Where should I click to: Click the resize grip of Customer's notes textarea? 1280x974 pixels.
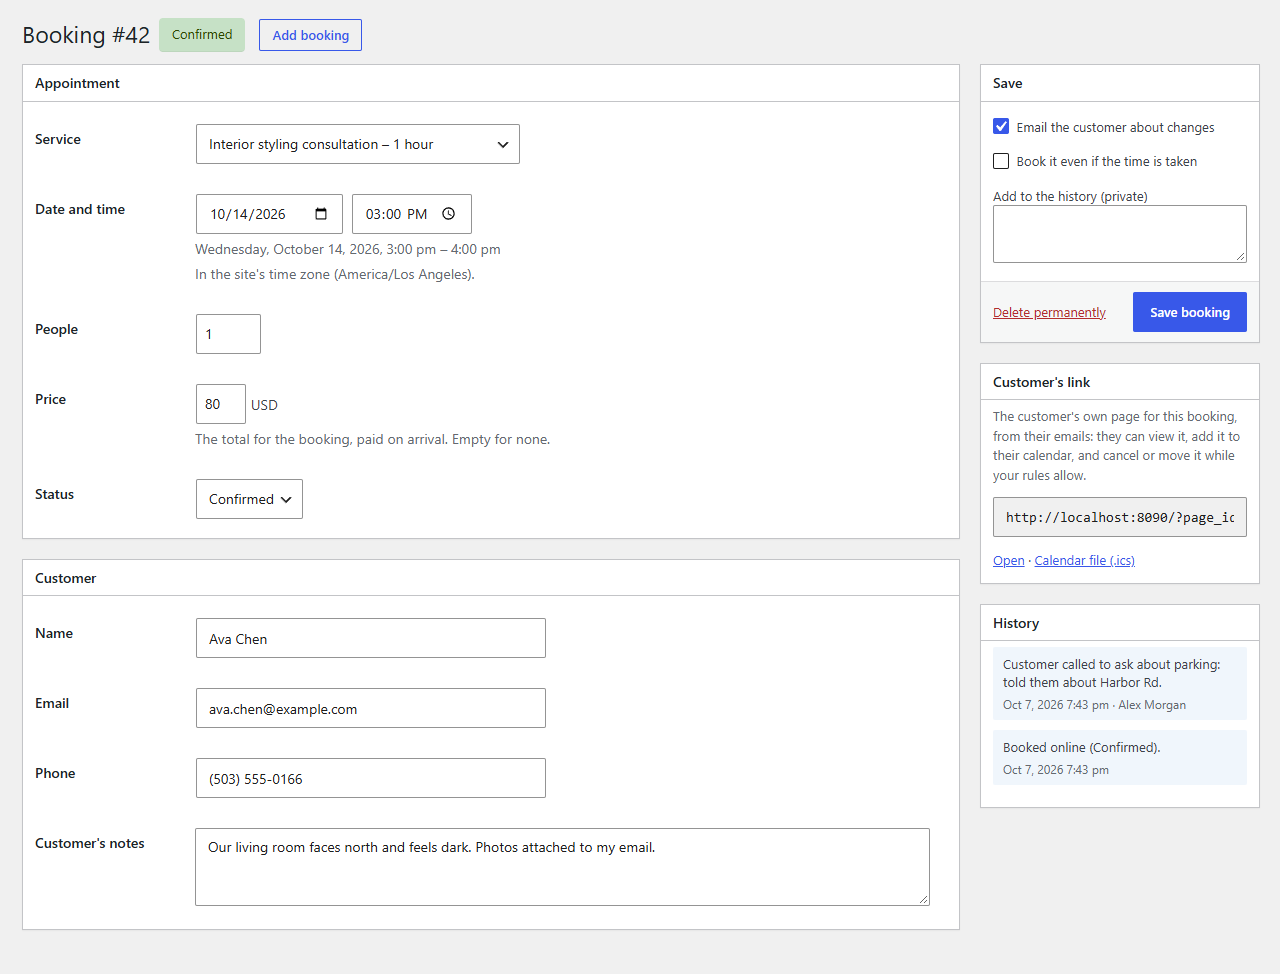click(923, 899)
